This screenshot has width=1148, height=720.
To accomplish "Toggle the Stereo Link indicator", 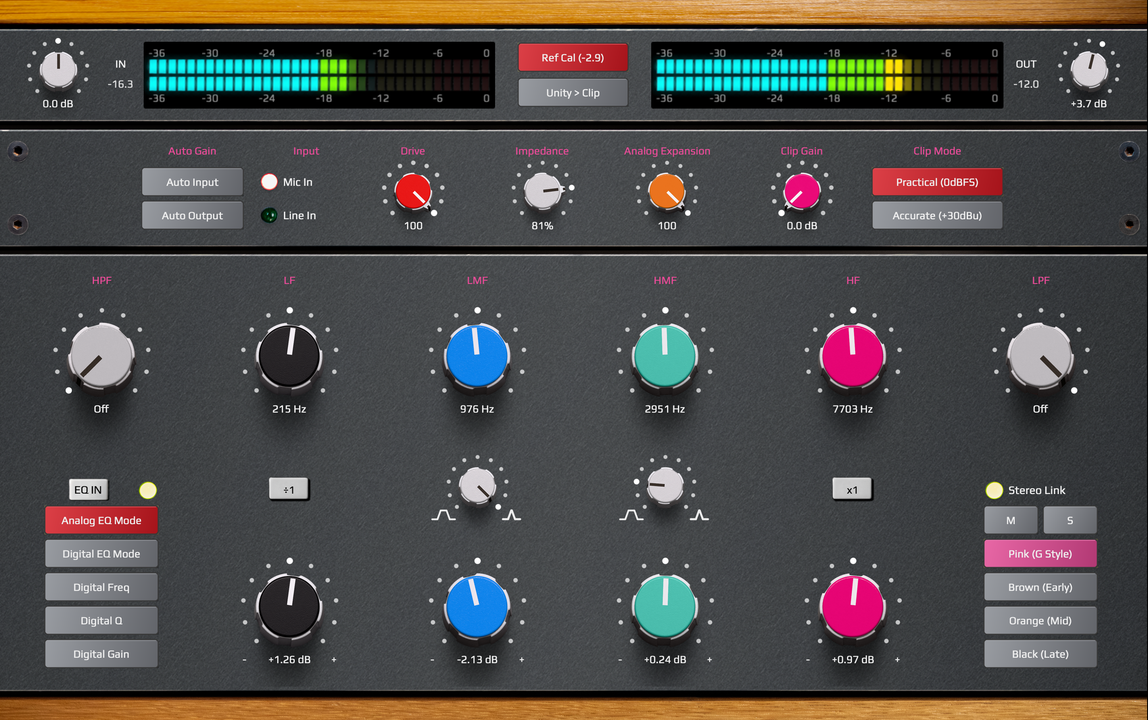I will [994, 490].
